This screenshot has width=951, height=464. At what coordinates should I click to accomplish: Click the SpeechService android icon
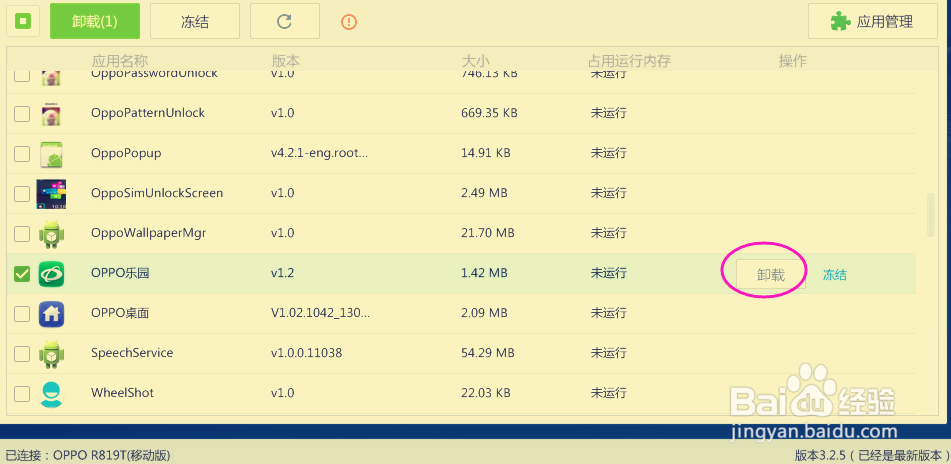click(x=52, y=354)
